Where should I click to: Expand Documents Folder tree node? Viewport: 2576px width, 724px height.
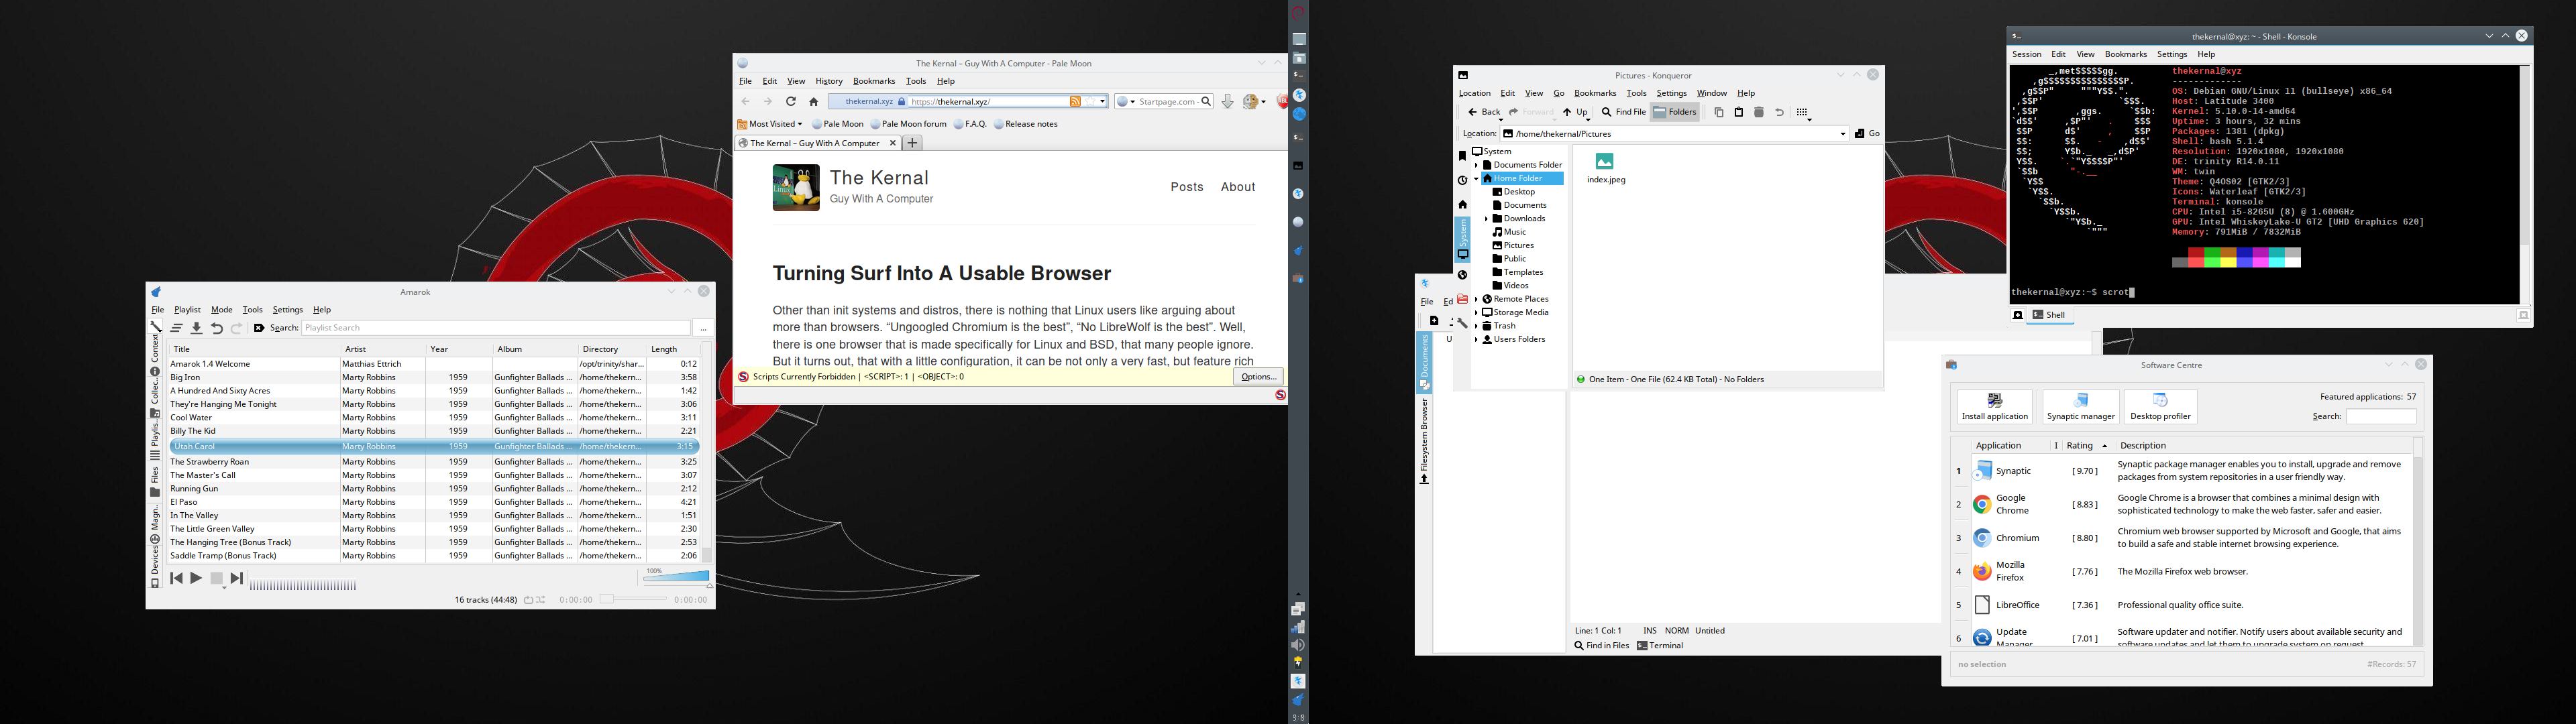tap(1476, 165)
